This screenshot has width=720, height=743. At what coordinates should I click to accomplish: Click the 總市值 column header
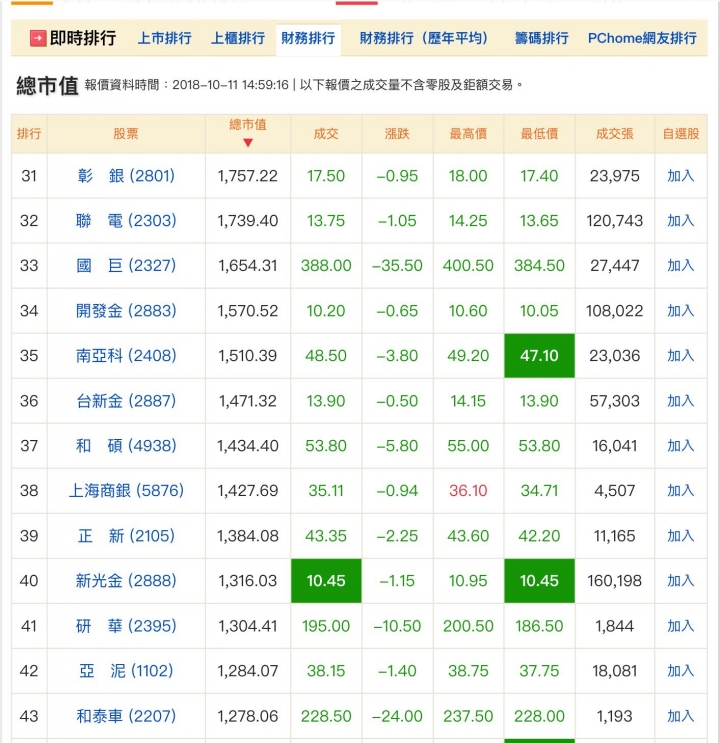coord(248,125)
